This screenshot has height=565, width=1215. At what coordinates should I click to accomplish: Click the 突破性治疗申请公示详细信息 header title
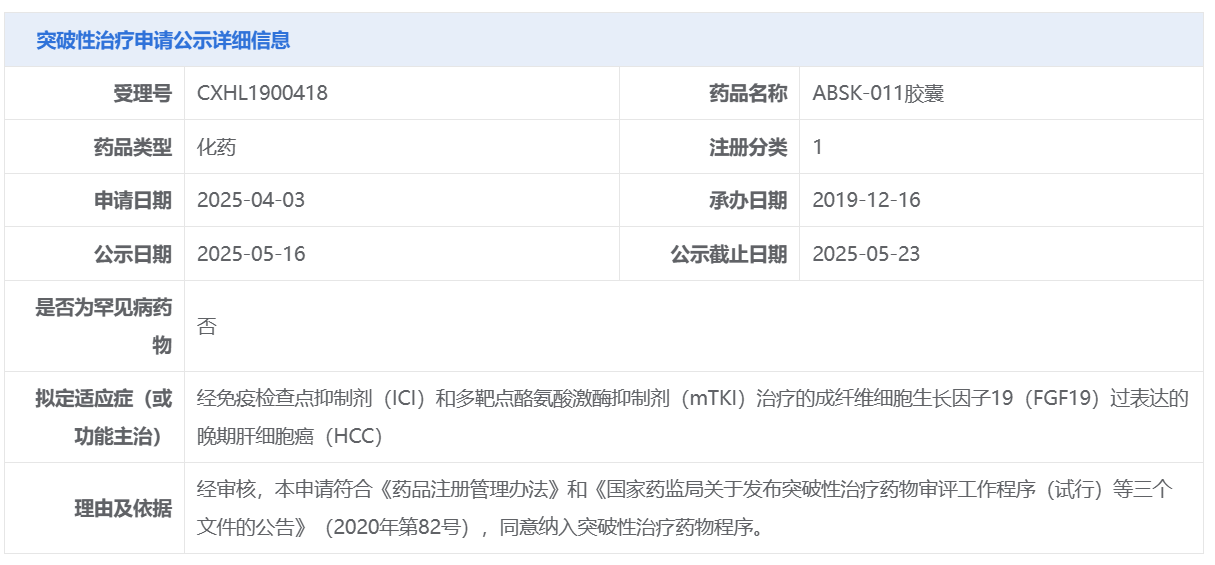coord(163,41)
